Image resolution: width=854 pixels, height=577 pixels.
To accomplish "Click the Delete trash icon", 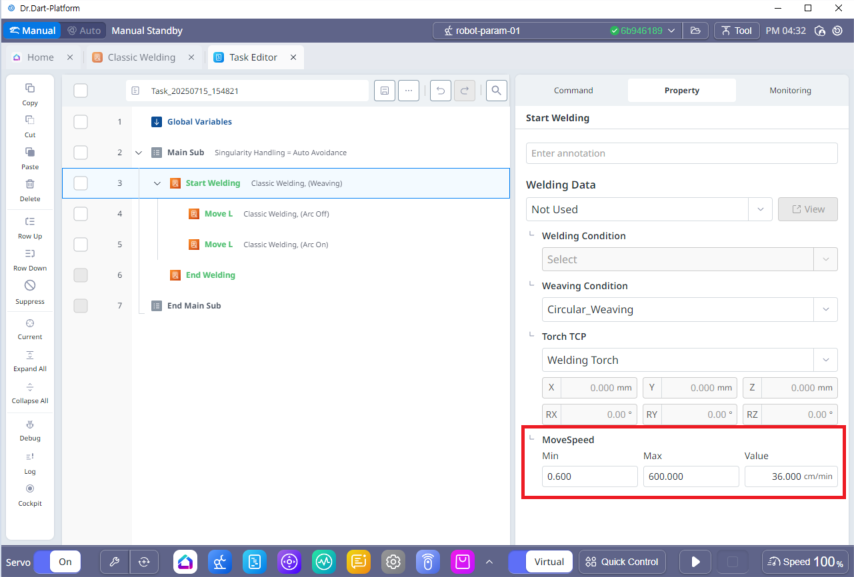I will [x=30, y=184].
